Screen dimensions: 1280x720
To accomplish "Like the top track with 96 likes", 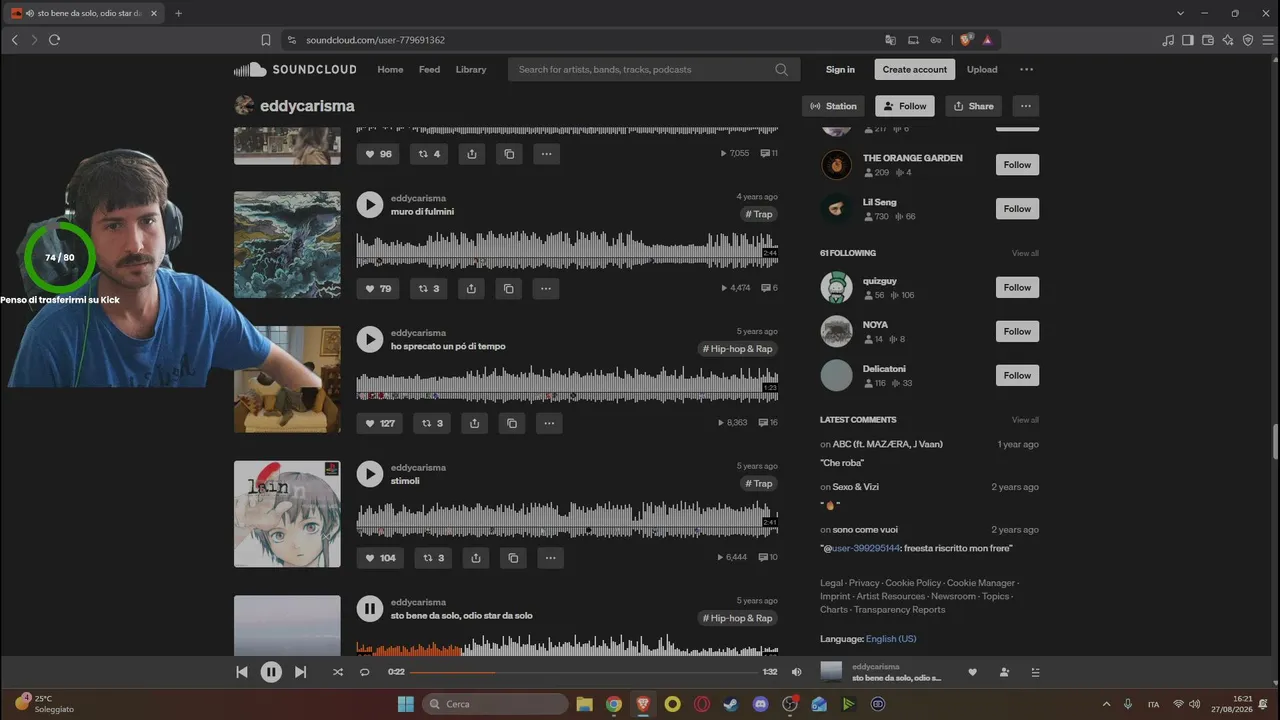I will pyautogui.click(x=378, y=154).
